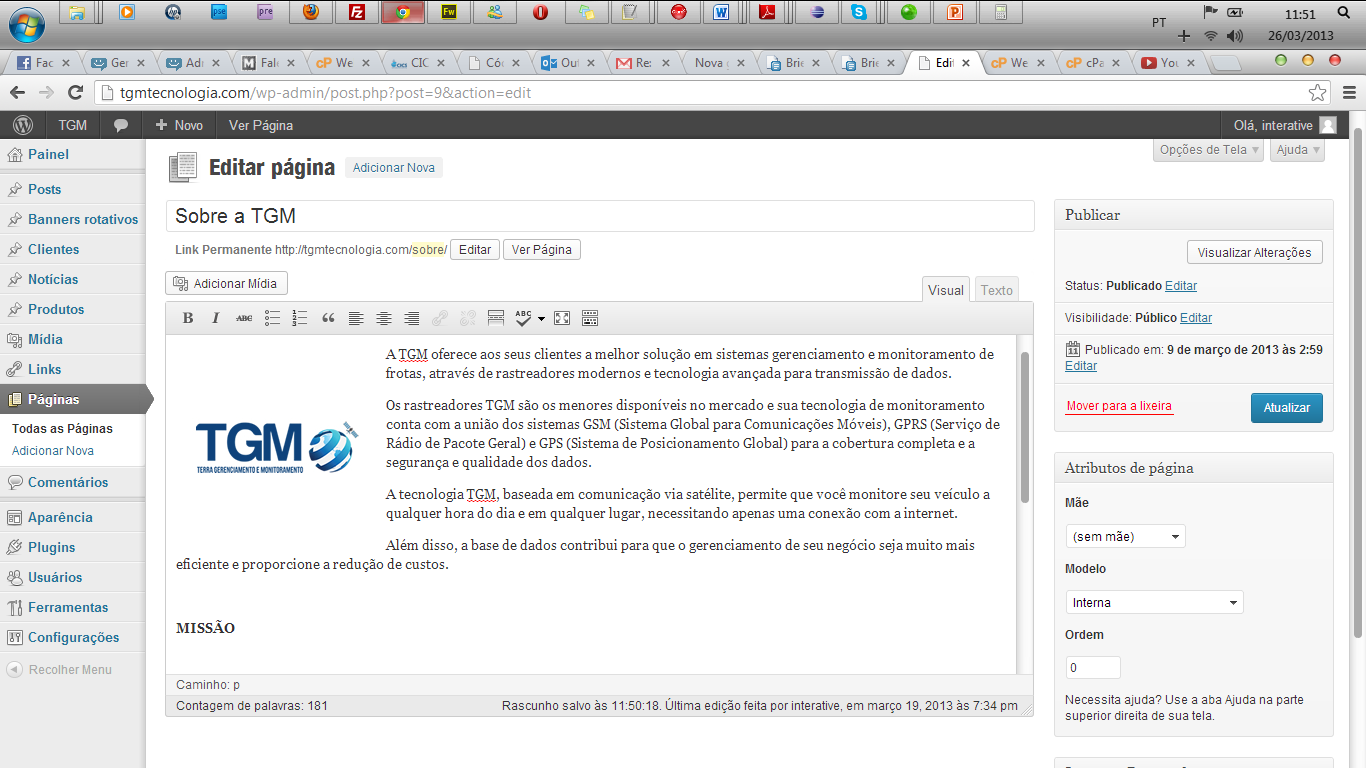
Task: Open spellchecker language dropdown arrow
Action: point(541,319)
